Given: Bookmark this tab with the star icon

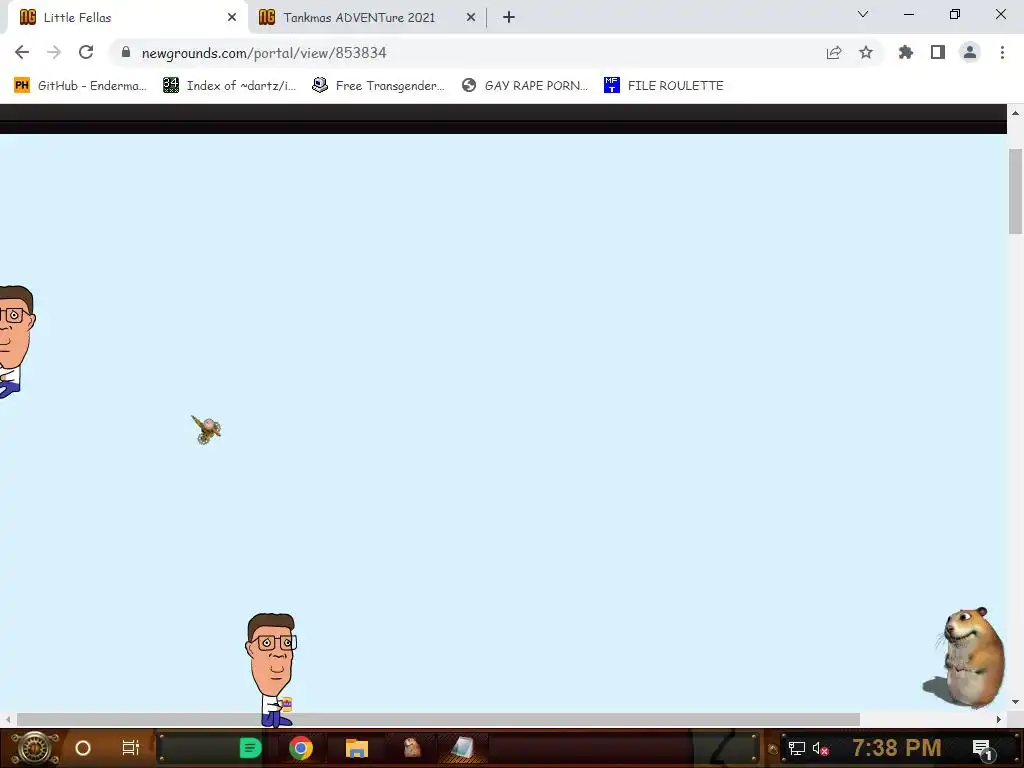Looking at the screenshot, I should (x=866, y=53).
